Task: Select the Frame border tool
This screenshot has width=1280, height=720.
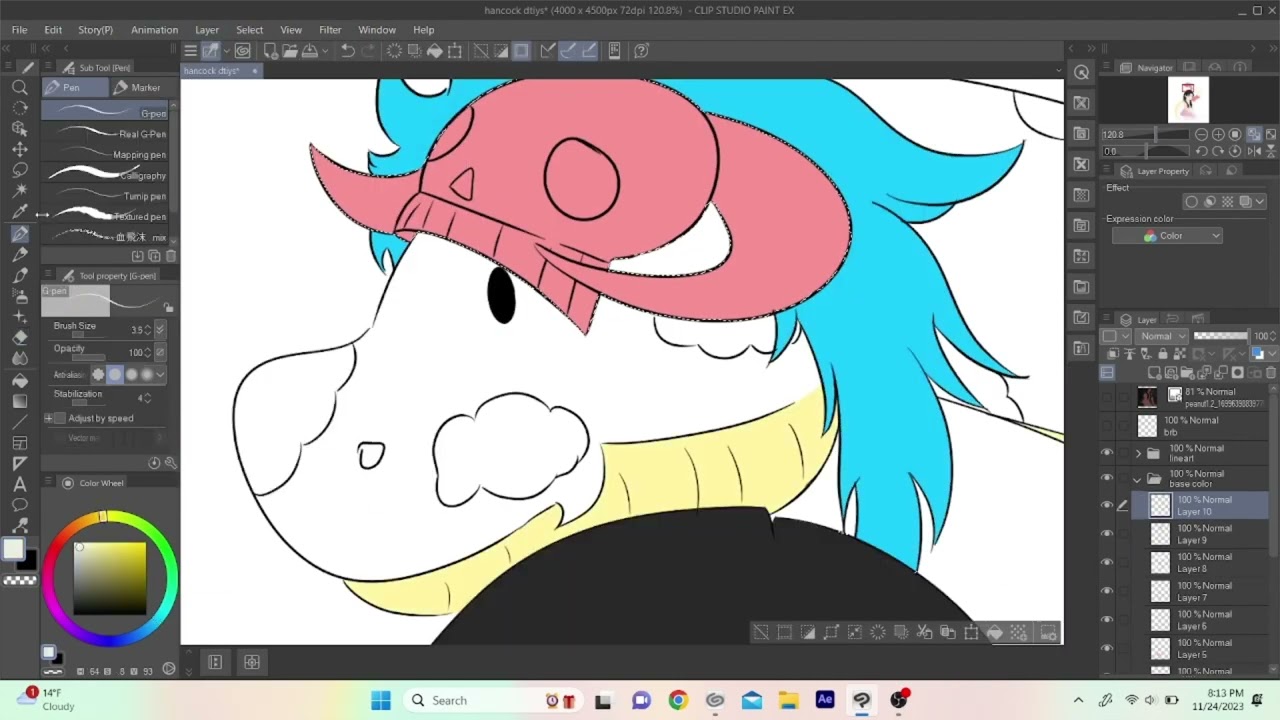Action: tap(19, 443)
